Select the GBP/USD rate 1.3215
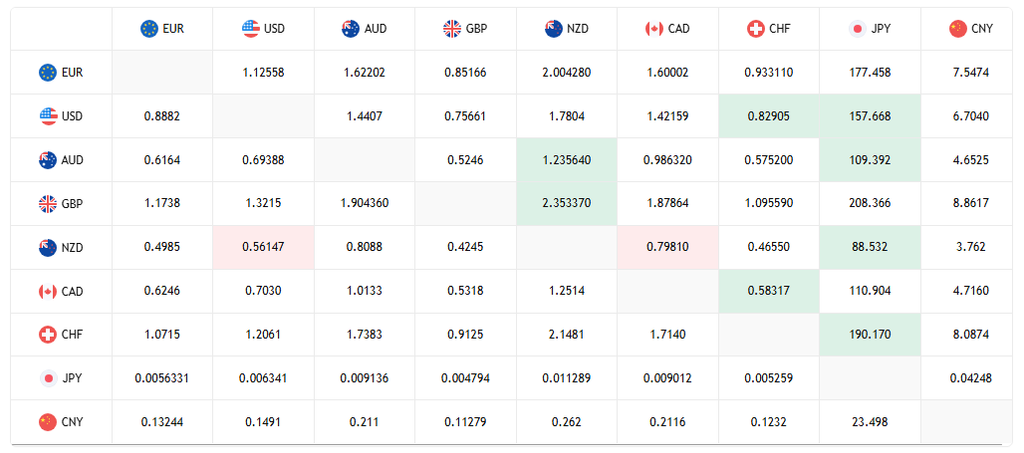Image resolution: width=1024 pixels, height=453 pixels. pos(263,204)
